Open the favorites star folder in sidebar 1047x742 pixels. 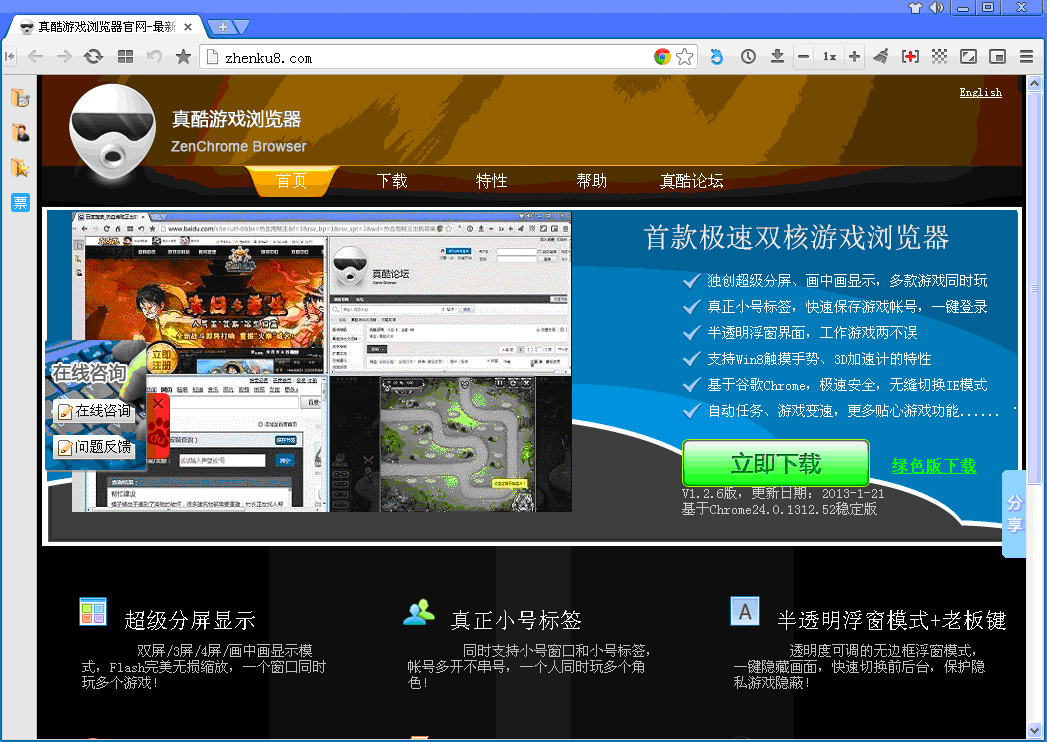tap(20, 167)
